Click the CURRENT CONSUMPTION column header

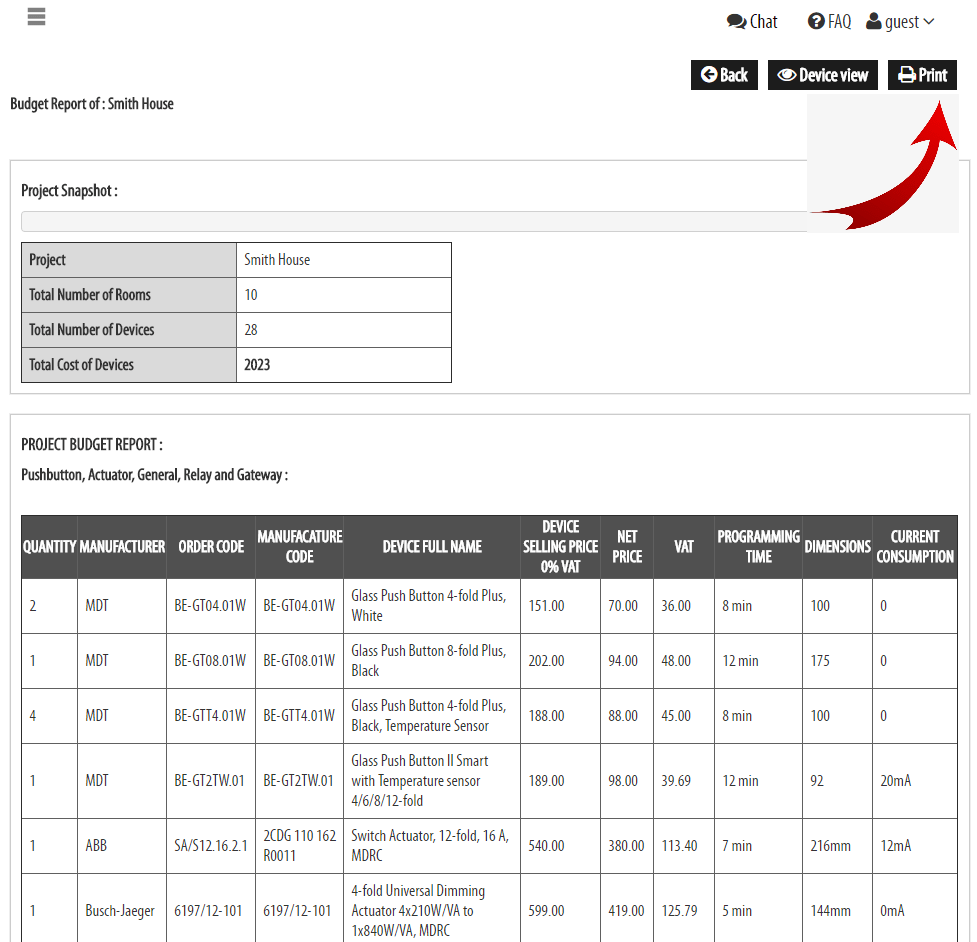click(x=915, y=547)
